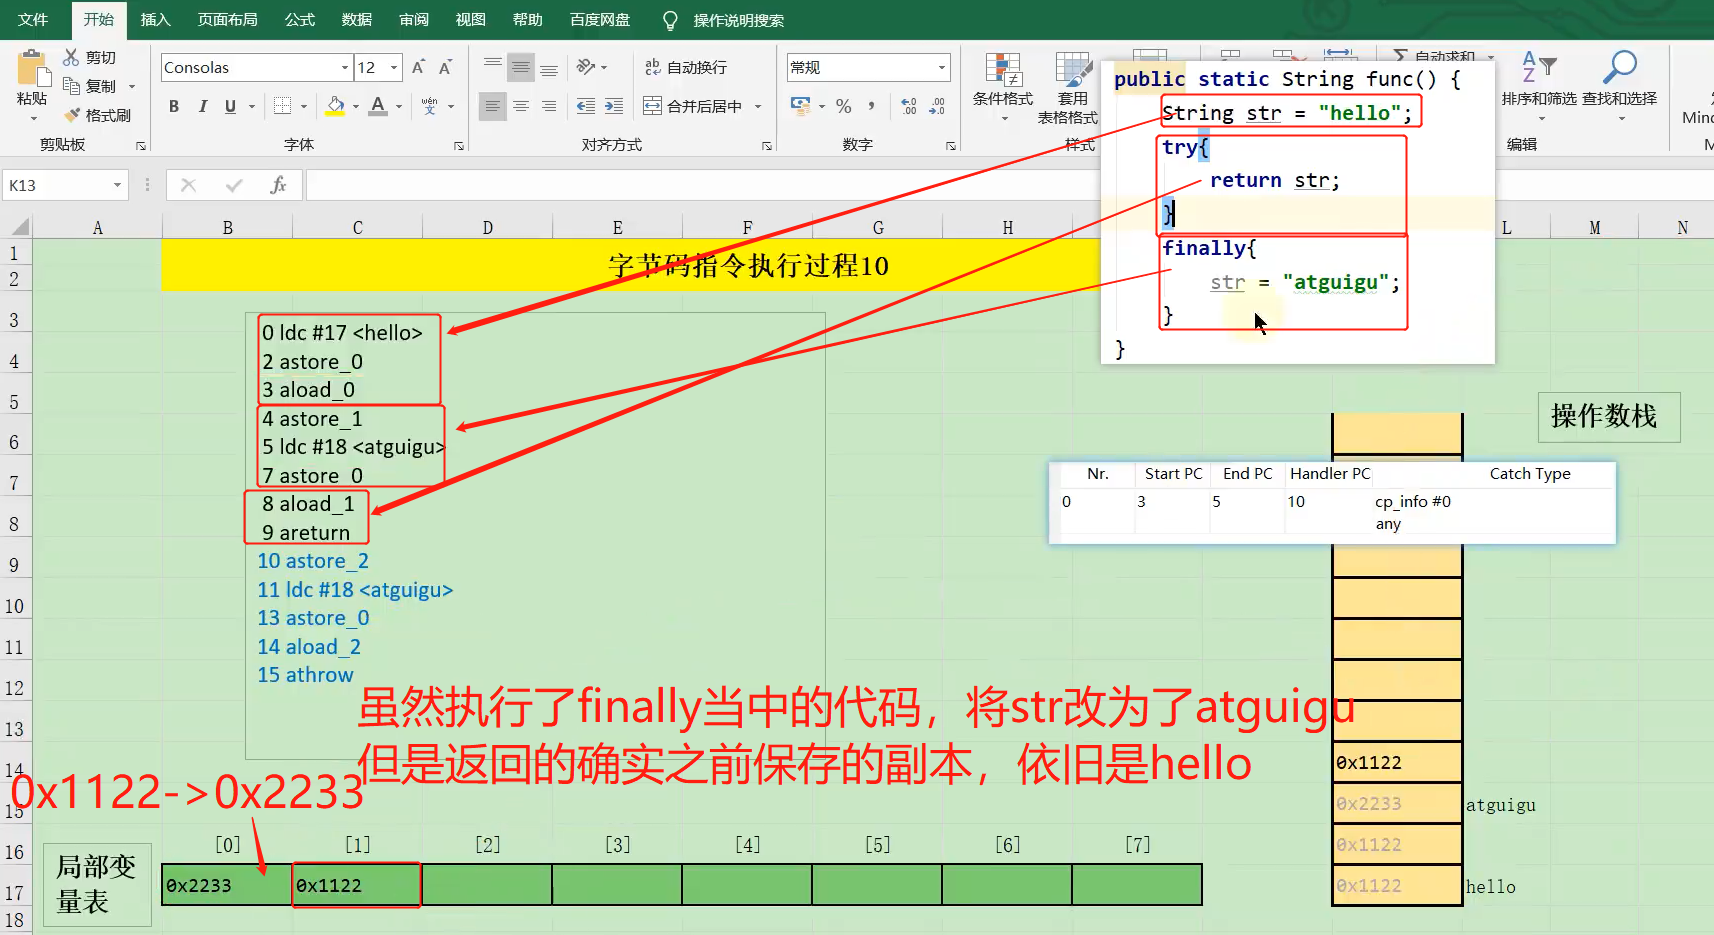Open the font color dropdown arrow
This screenshot has height=935, width=1714.
pyautogui.click(x=399, y=106)
